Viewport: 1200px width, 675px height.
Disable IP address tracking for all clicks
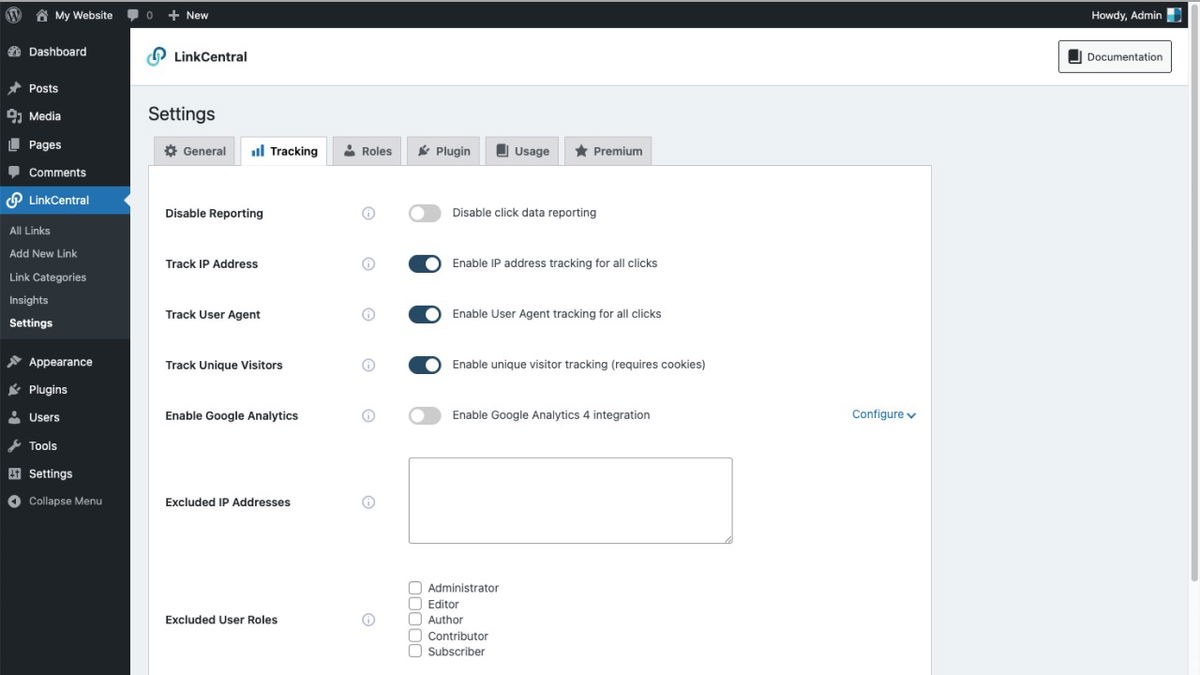tap(424, 263)
